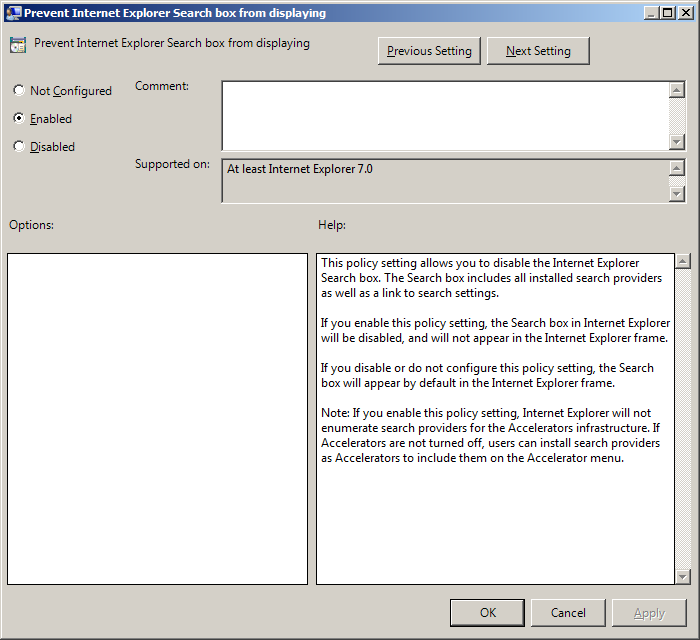700x640 pixels.
Task: Choose the Enabled radio button
Action: click(x=19, y=119)
